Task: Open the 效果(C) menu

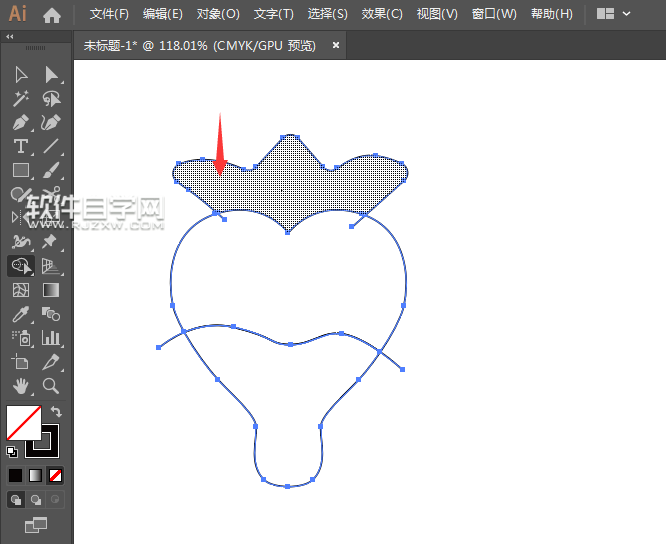Action: (382, 14)
